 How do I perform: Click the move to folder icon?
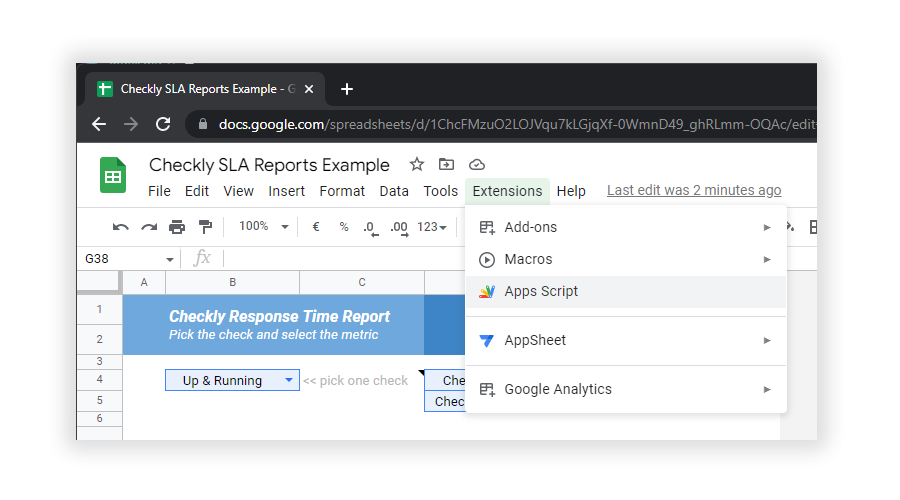pos(447,165)
